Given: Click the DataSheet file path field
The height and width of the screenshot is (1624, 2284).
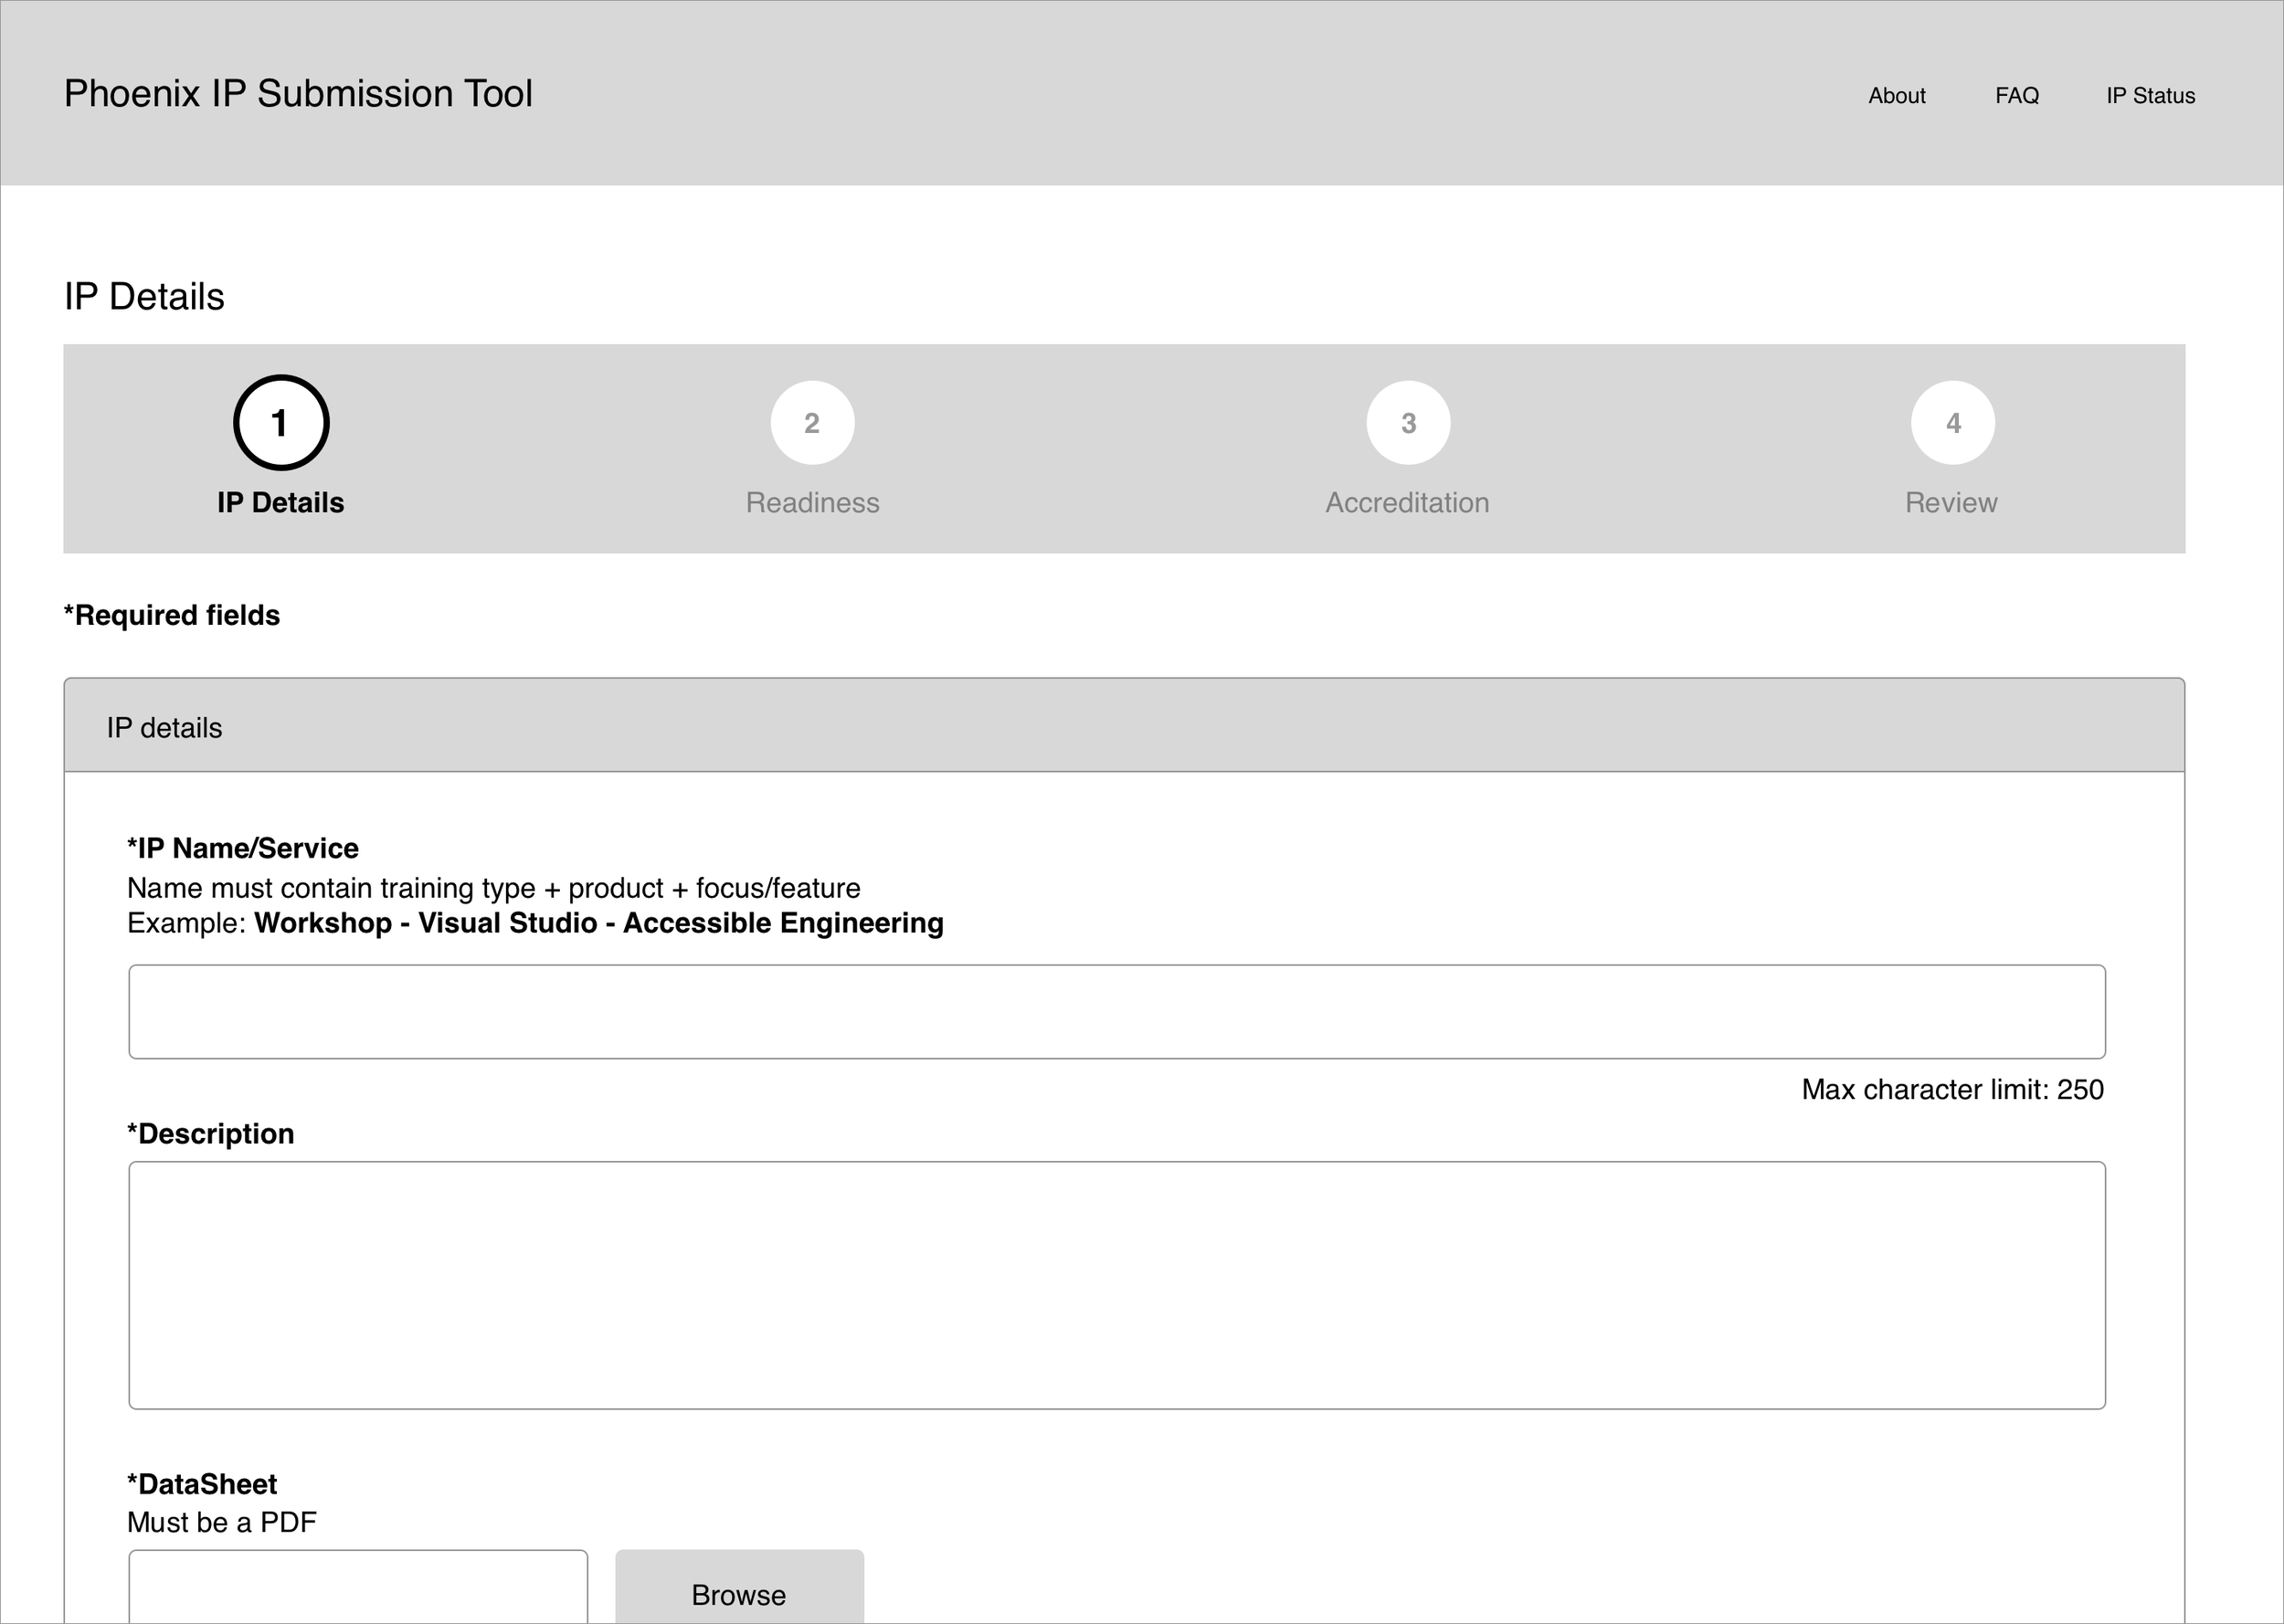Looking at the screenshot, I should (x=358, y=1587).
